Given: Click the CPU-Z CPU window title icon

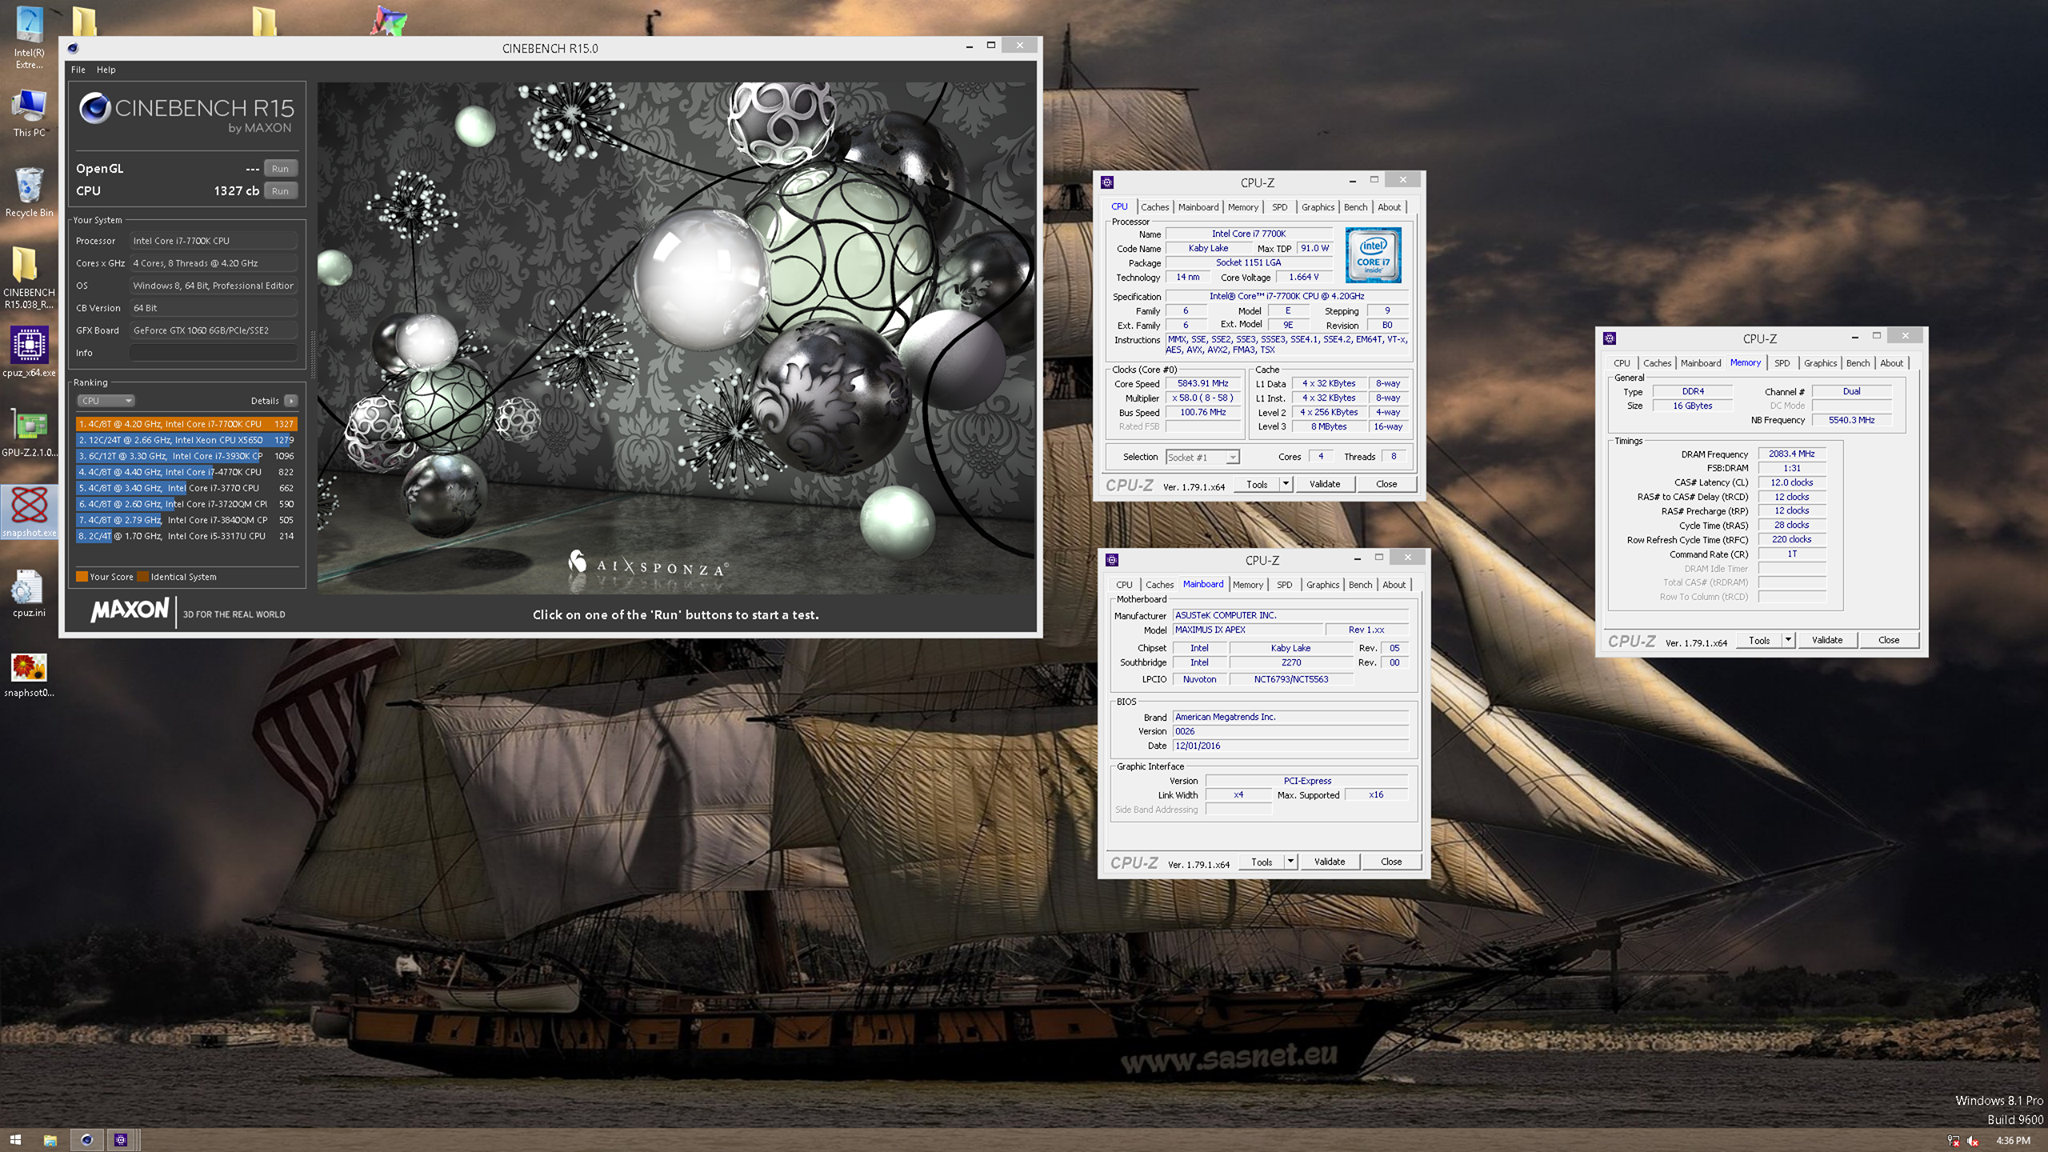Looking at the screenshot, I should (1107, 182).
